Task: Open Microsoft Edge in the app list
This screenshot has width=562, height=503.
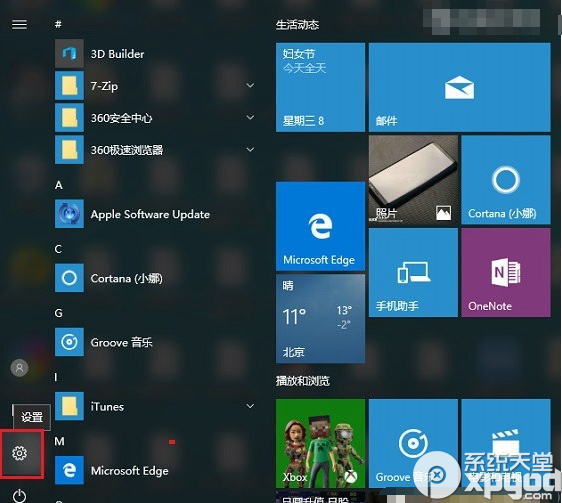Action: [154, 470]
